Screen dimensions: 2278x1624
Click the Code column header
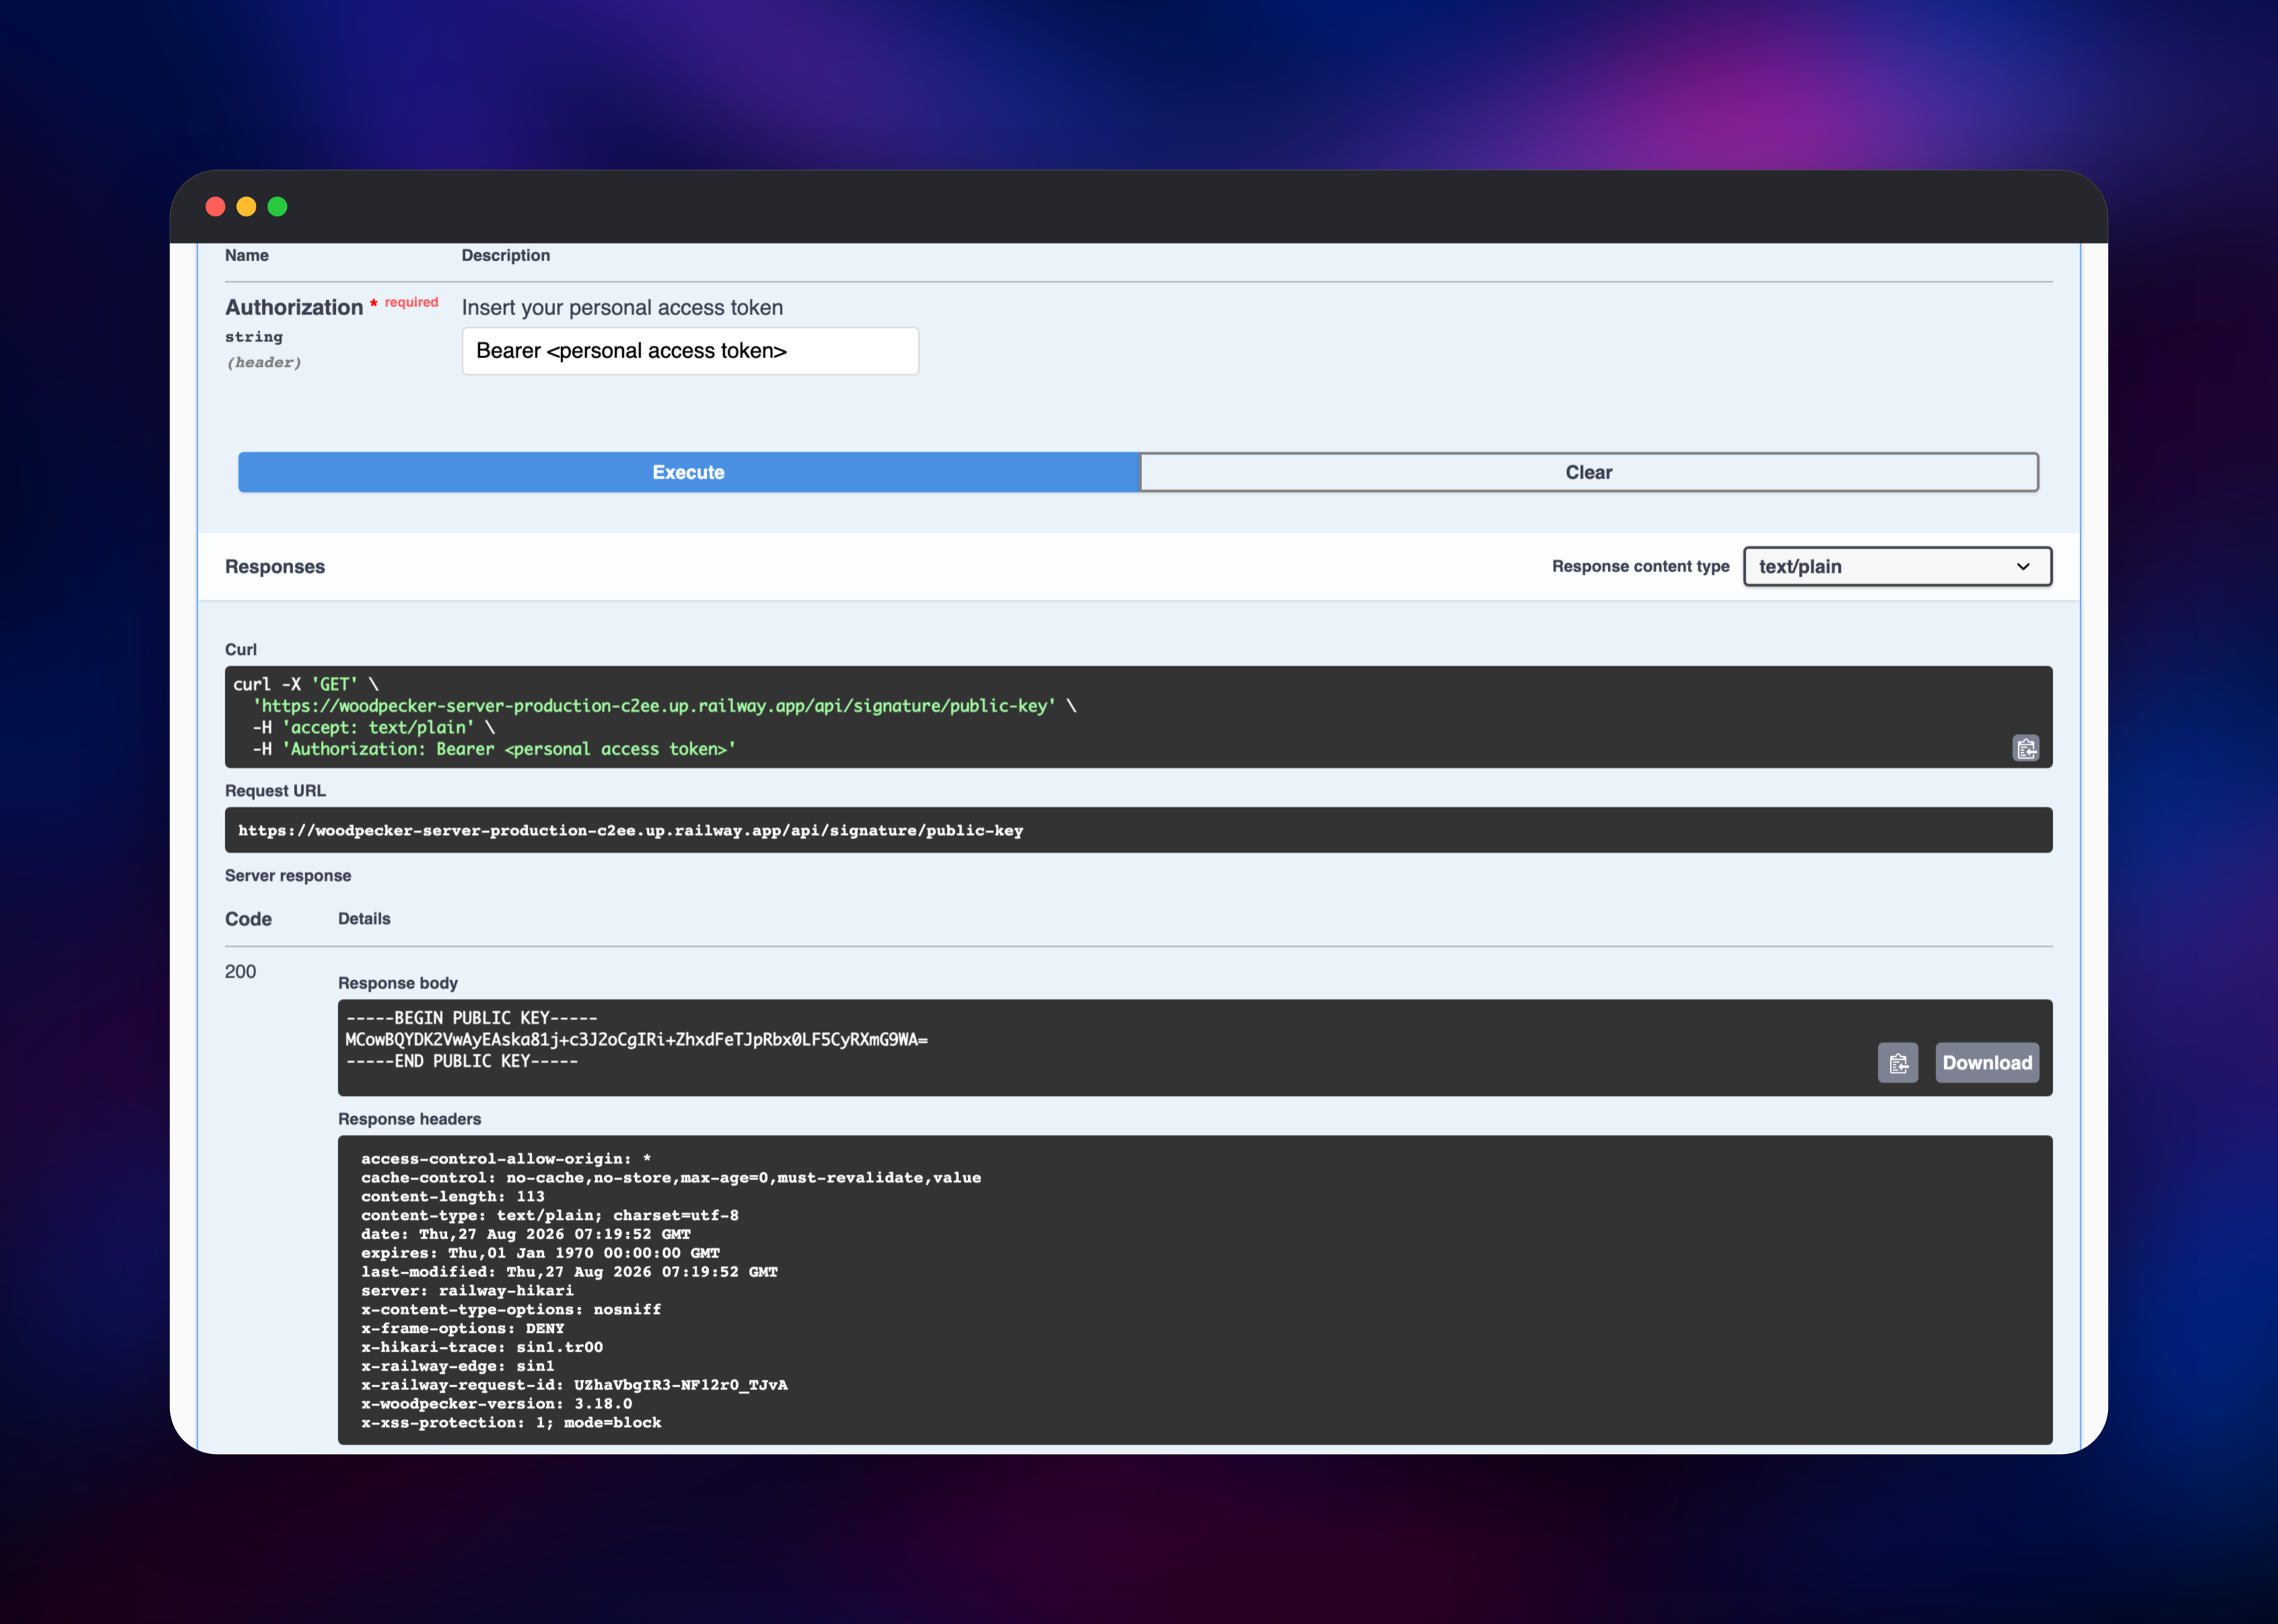248,919
